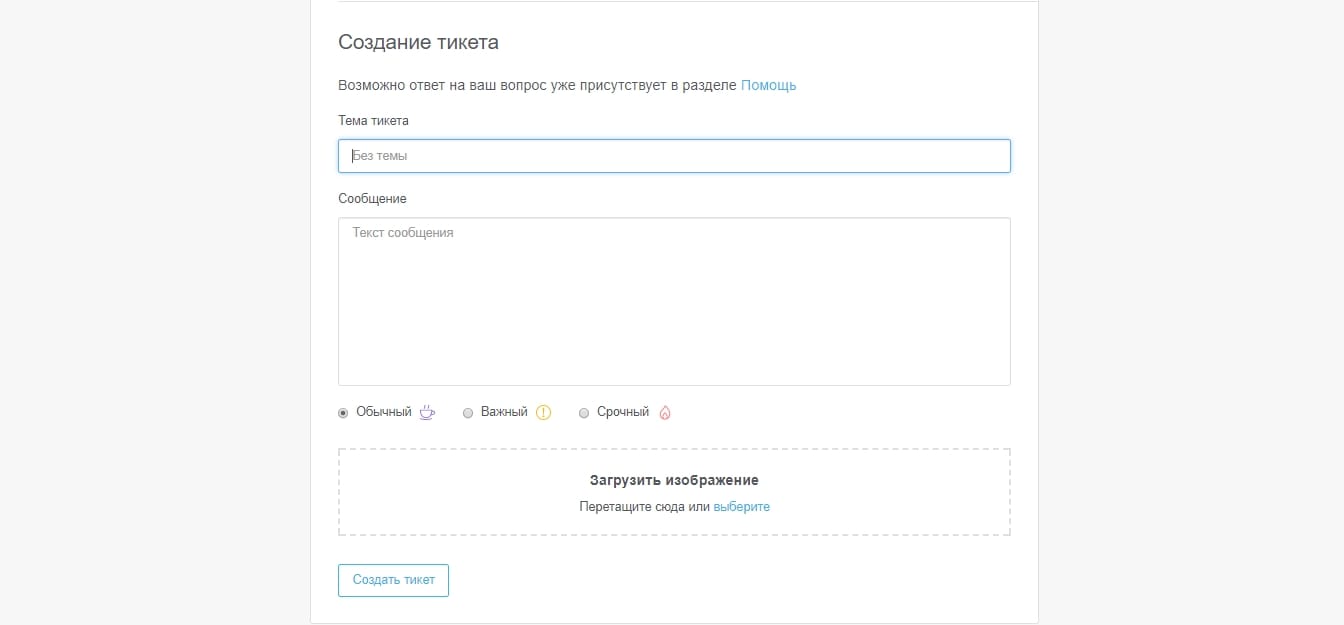Click the yellow exclamation icon next to Важный
Screen dimensions: 1344x625
click(x=543, y=412)
